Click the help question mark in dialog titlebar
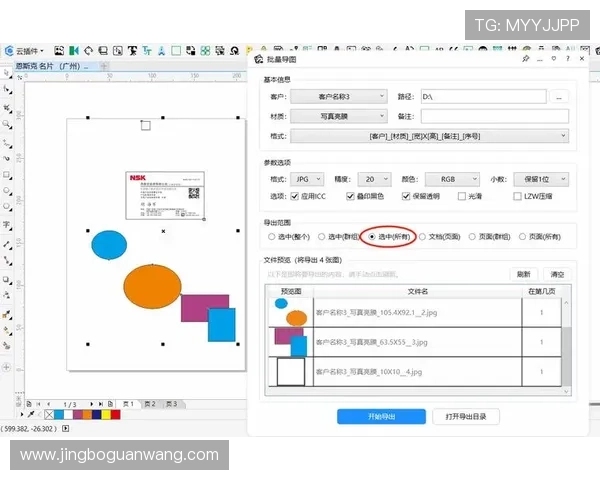This screenshot has width=600, height=480. click(x=568, y=59)
